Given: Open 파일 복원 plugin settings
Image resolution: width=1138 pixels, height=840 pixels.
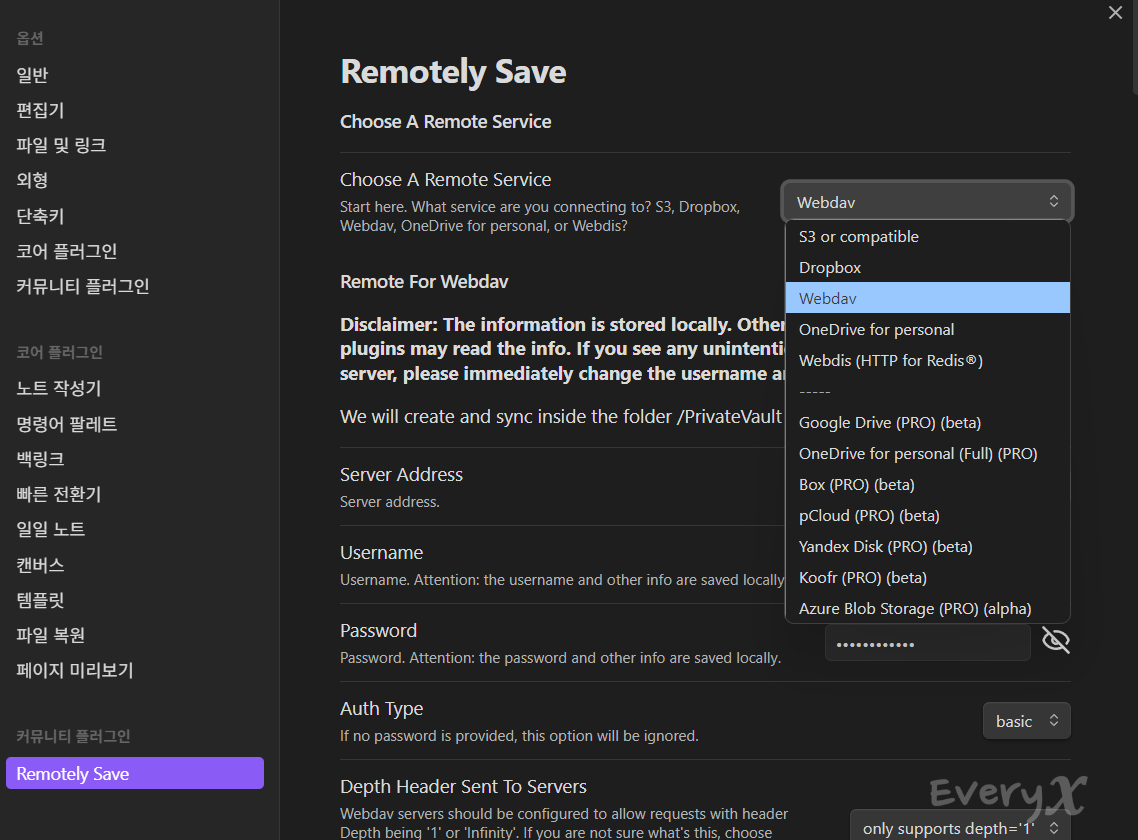Looking at the screenshot, I should (51, 635).
